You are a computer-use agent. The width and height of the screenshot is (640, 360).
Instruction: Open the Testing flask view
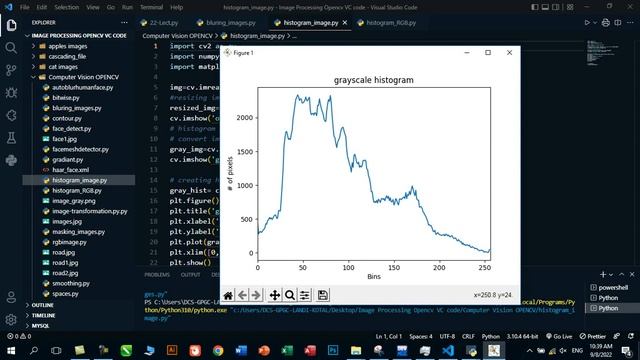point(11,138)
